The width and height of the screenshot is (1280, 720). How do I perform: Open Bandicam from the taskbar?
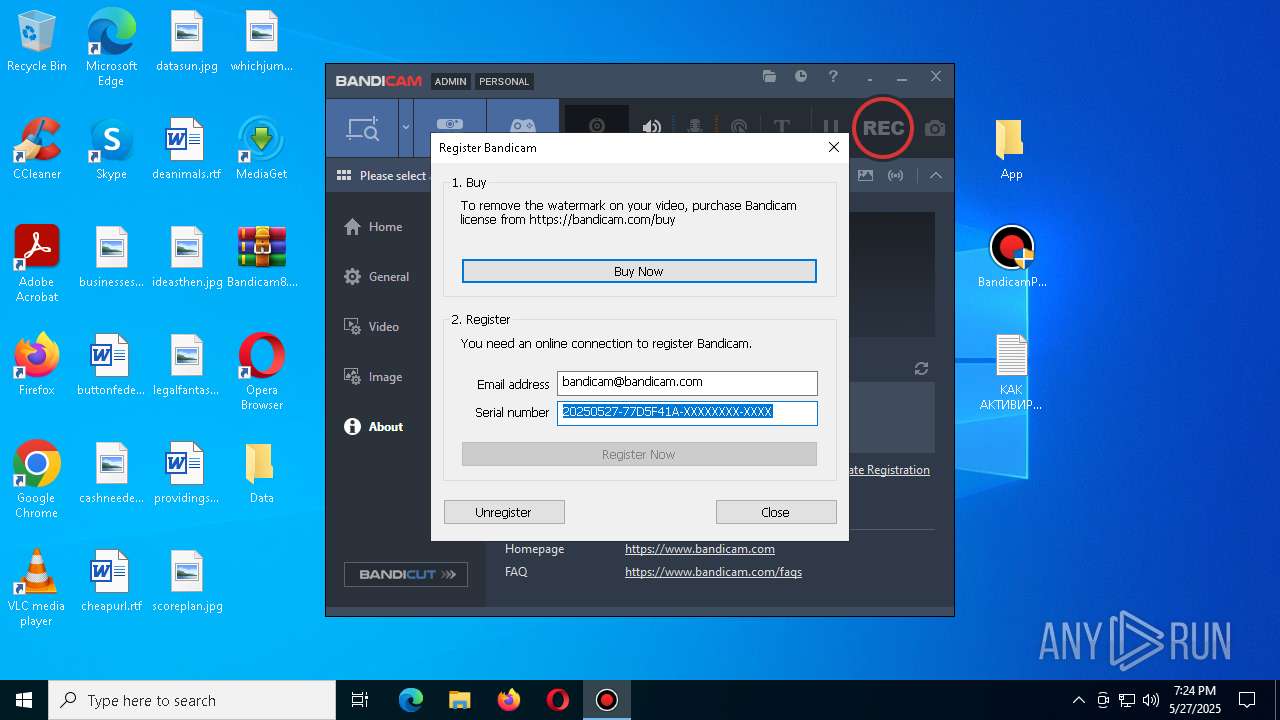(606, 700)
